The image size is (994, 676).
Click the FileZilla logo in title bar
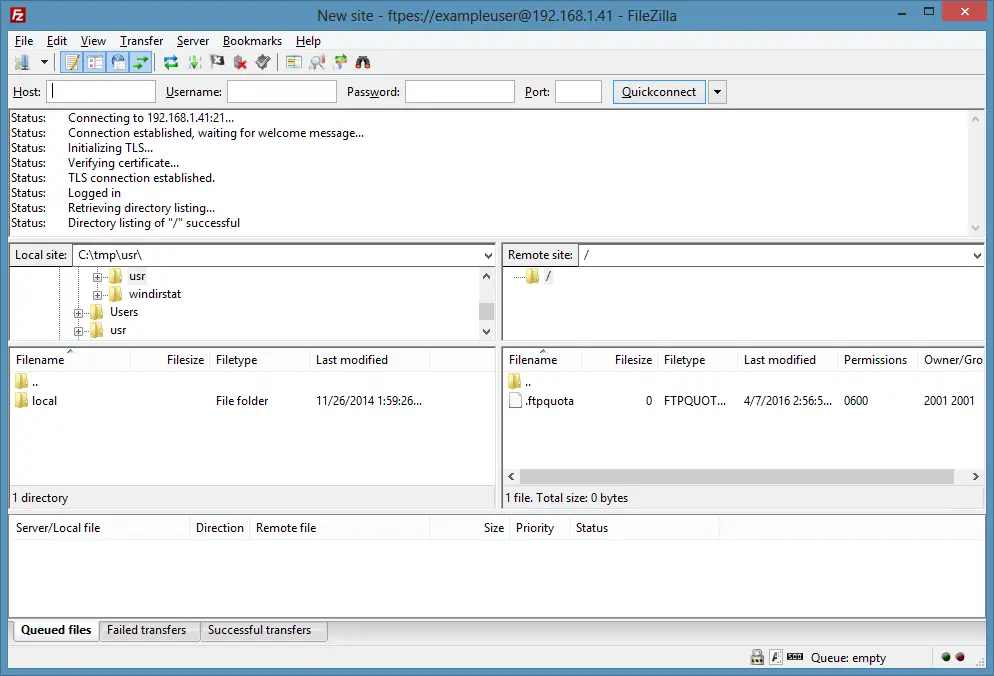point(18,15)
